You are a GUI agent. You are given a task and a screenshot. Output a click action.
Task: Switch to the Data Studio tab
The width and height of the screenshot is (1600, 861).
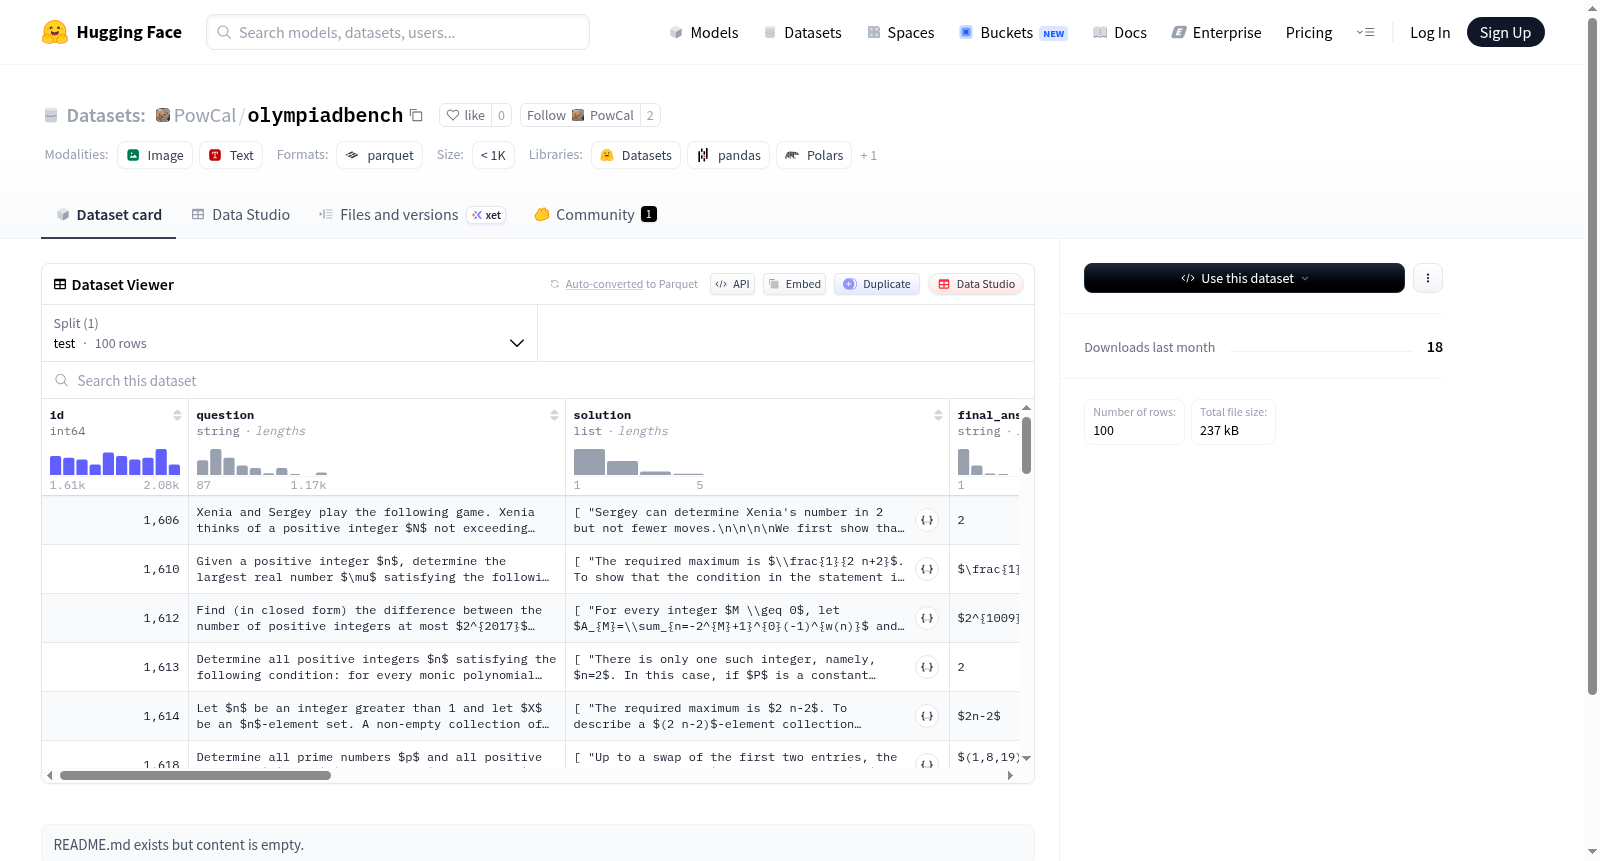tap(241, 215)
